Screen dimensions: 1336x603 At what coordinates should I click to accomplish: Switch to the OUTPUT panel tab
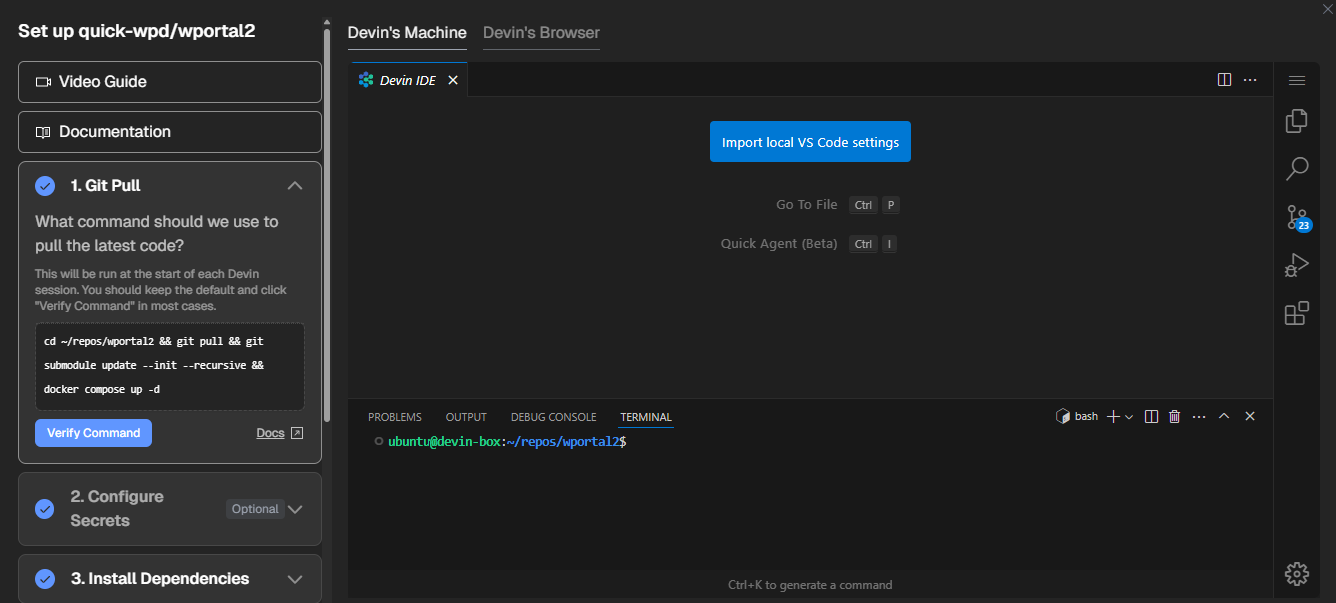(466, 417)
